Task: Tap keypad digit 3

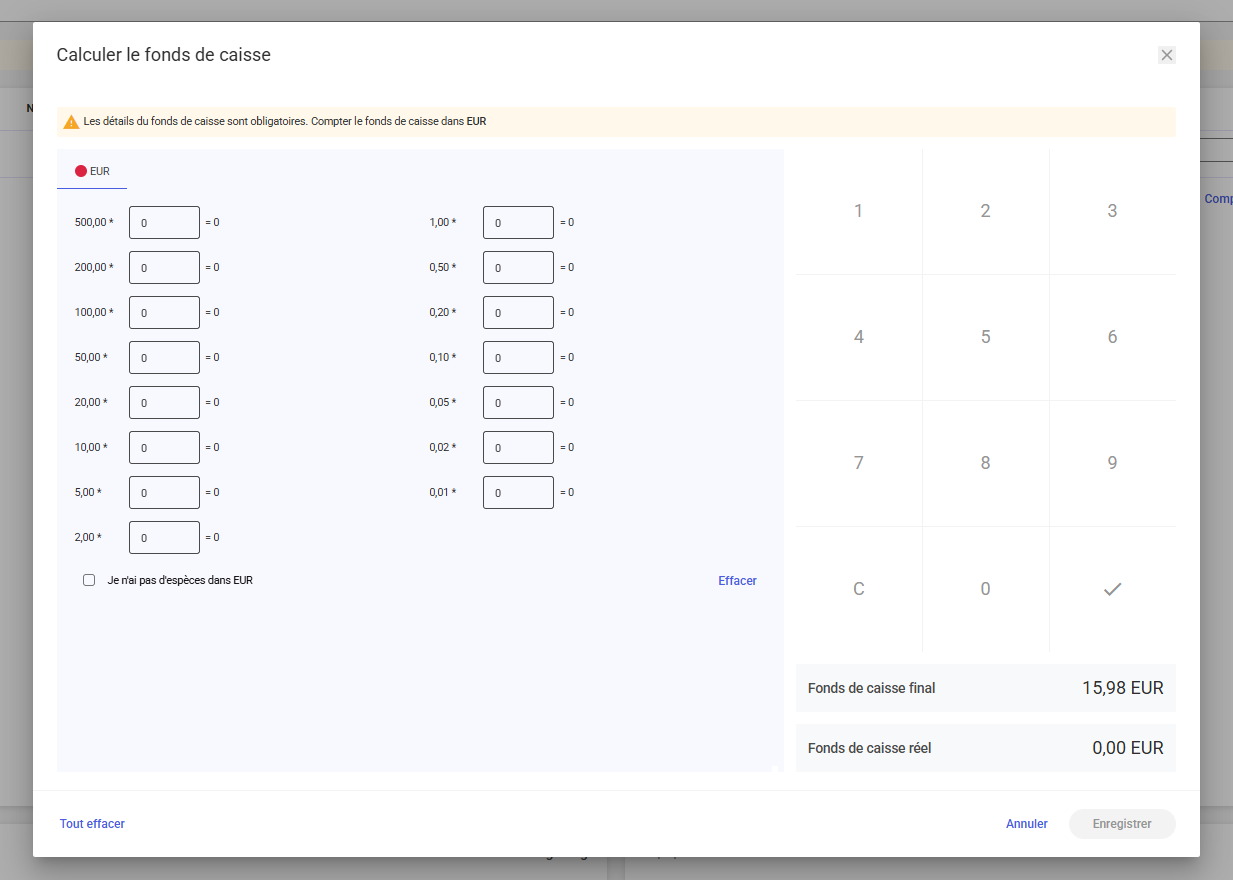Action: point(1112,211)
